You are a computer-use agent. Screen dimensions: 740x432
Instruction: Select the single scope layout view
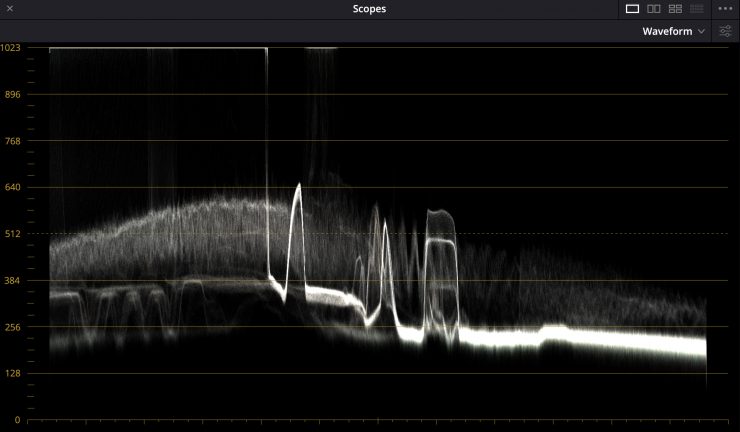(632, 9)
